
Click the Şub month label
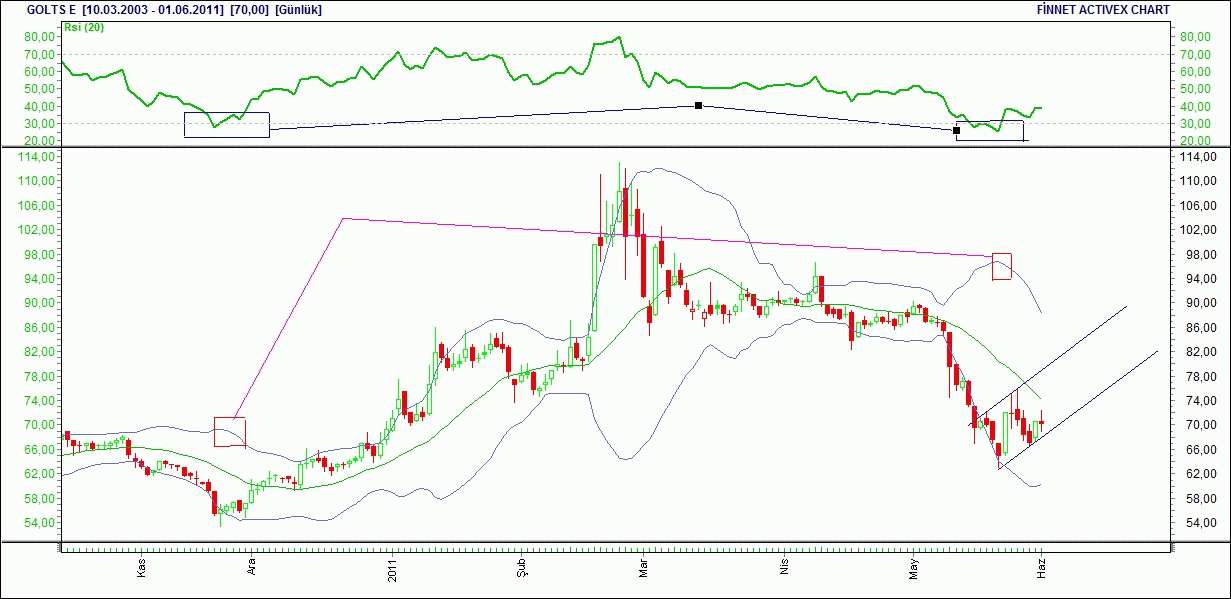[x=520, y=568]
